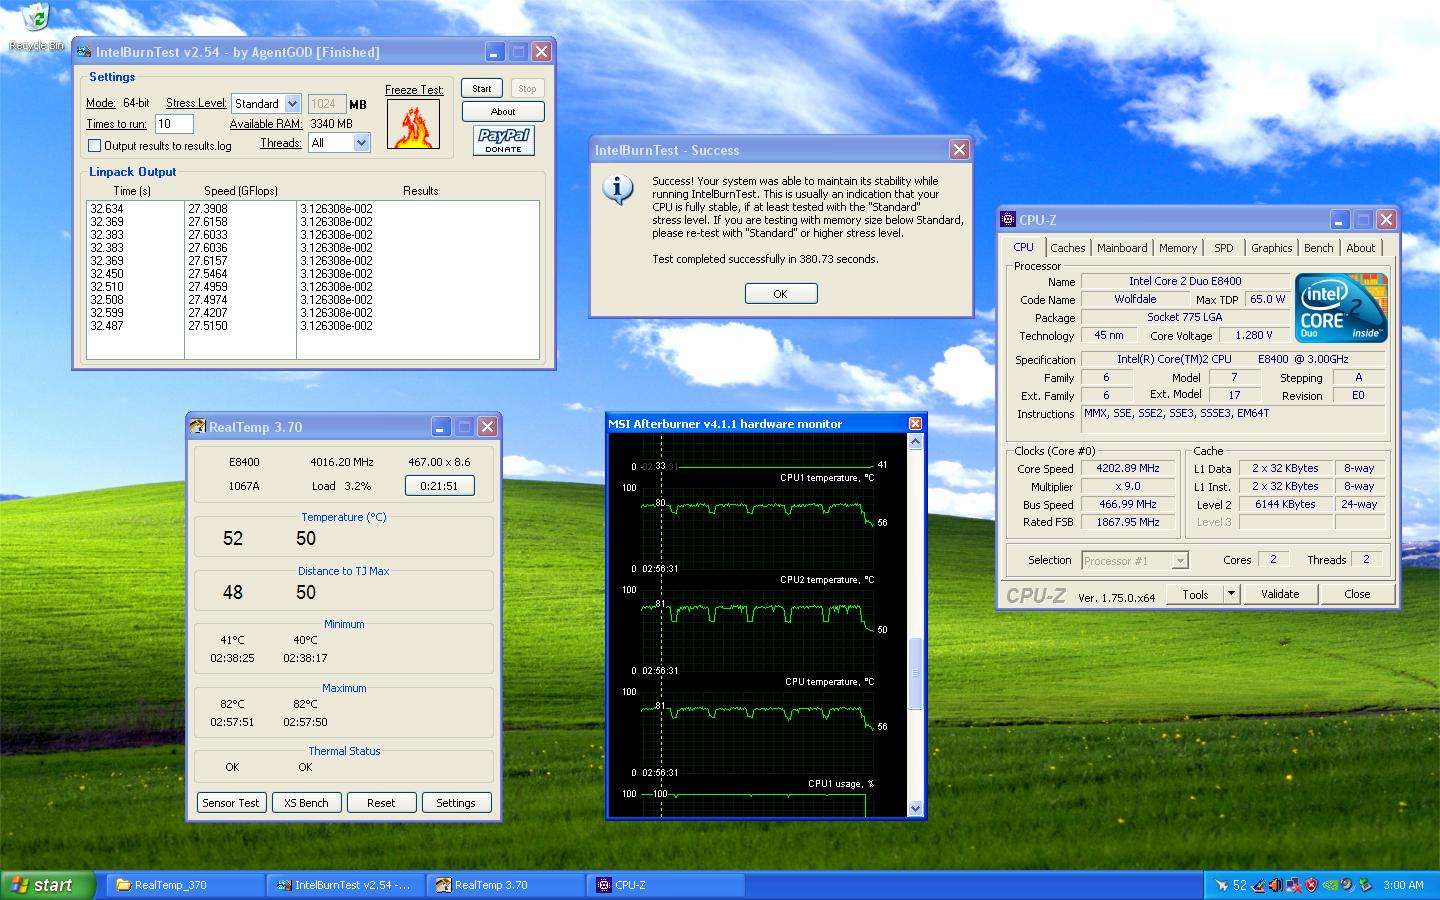This screenshot has height=900, width=1440.
Task: Click the 3:00 AM taskbar clock
Action: (1403, 885)
